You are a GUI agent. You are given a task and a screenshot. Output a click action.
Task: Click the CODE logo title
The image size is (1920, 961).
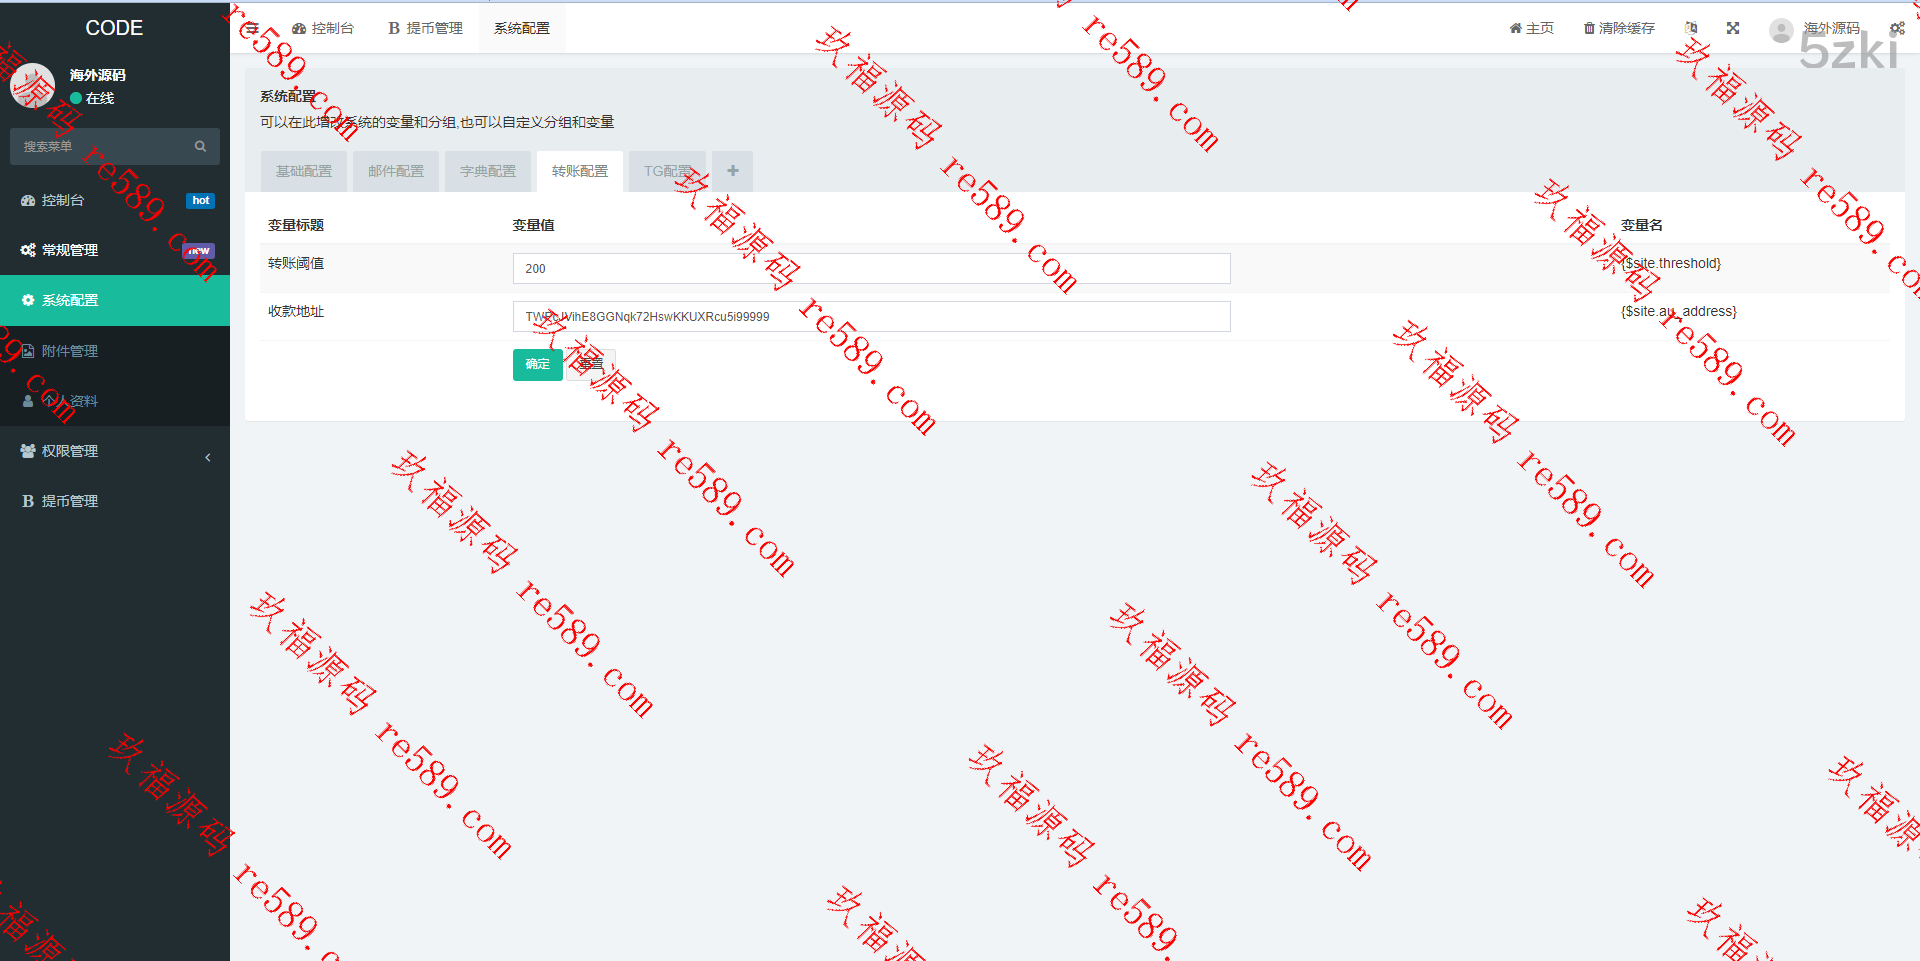click(114, 28)
